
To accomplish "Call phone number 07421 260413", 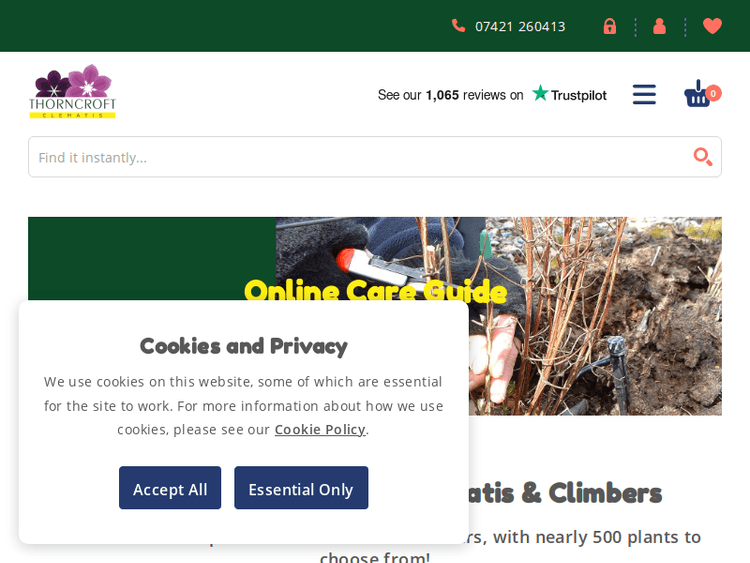I will pos(520,27).
